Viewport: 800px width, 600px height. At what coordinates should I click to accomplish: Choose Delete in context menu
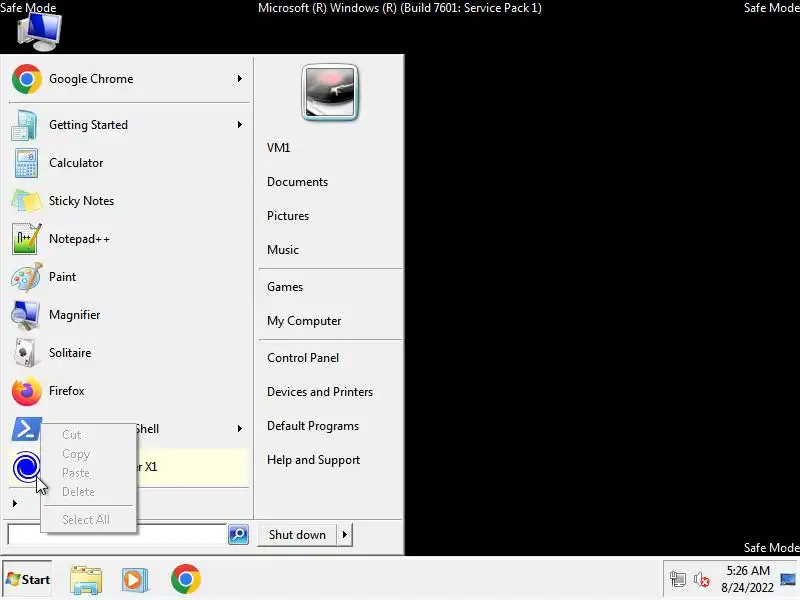(x=88, y=491)
